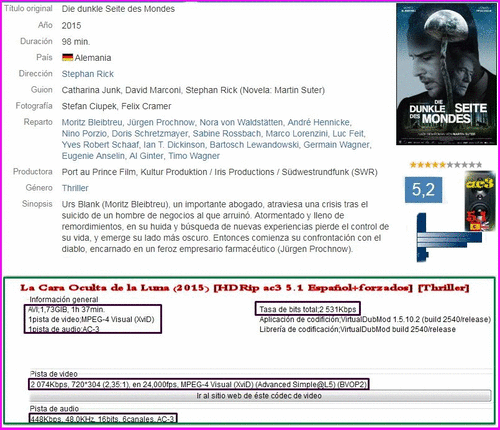Open Nora von Waldstätten cast link
The image size is (500, 430).
(x=241, y=122)
